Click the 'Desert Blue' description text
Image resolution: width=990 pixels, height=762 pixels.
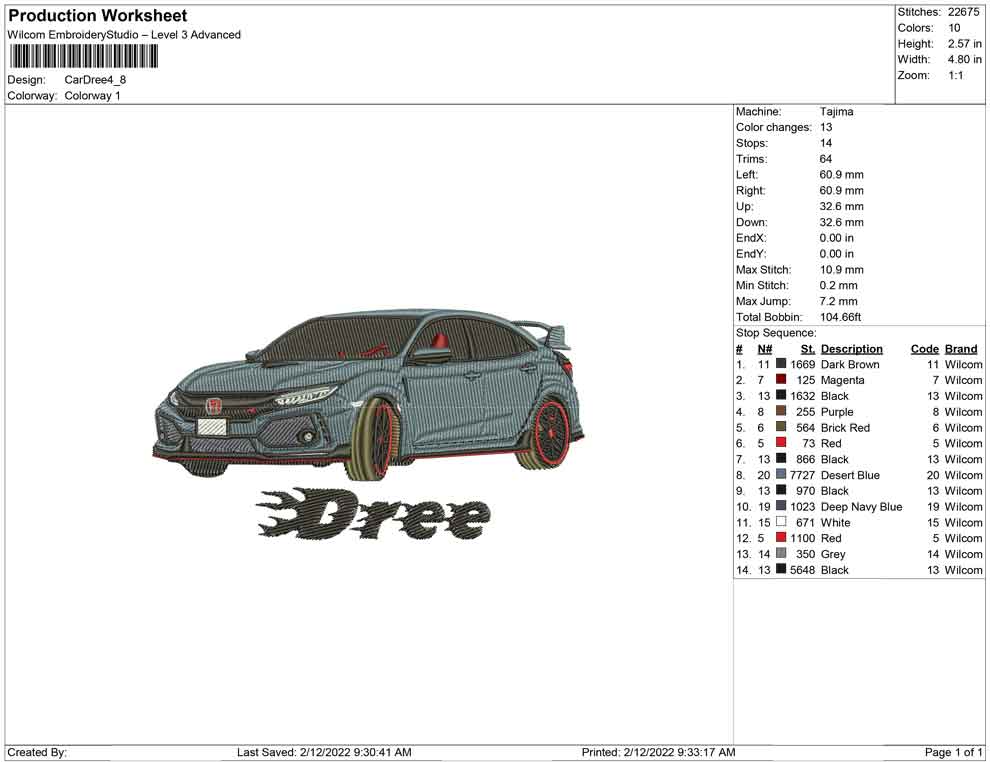[850, 475]
